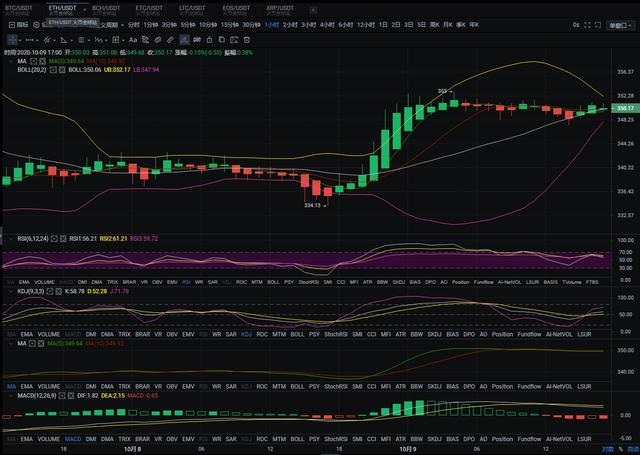Switch to the ETC/USDT tab
The image size is (640, 455).
(149, 10)
